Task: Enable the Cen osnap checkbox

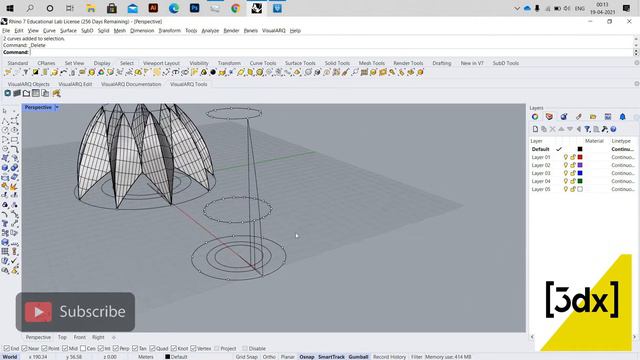Action: point(83,349)
